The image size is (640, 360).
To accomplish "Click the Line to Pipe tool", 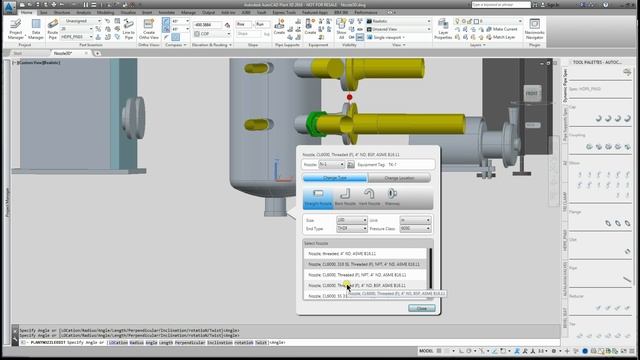I will coord(129,29).
